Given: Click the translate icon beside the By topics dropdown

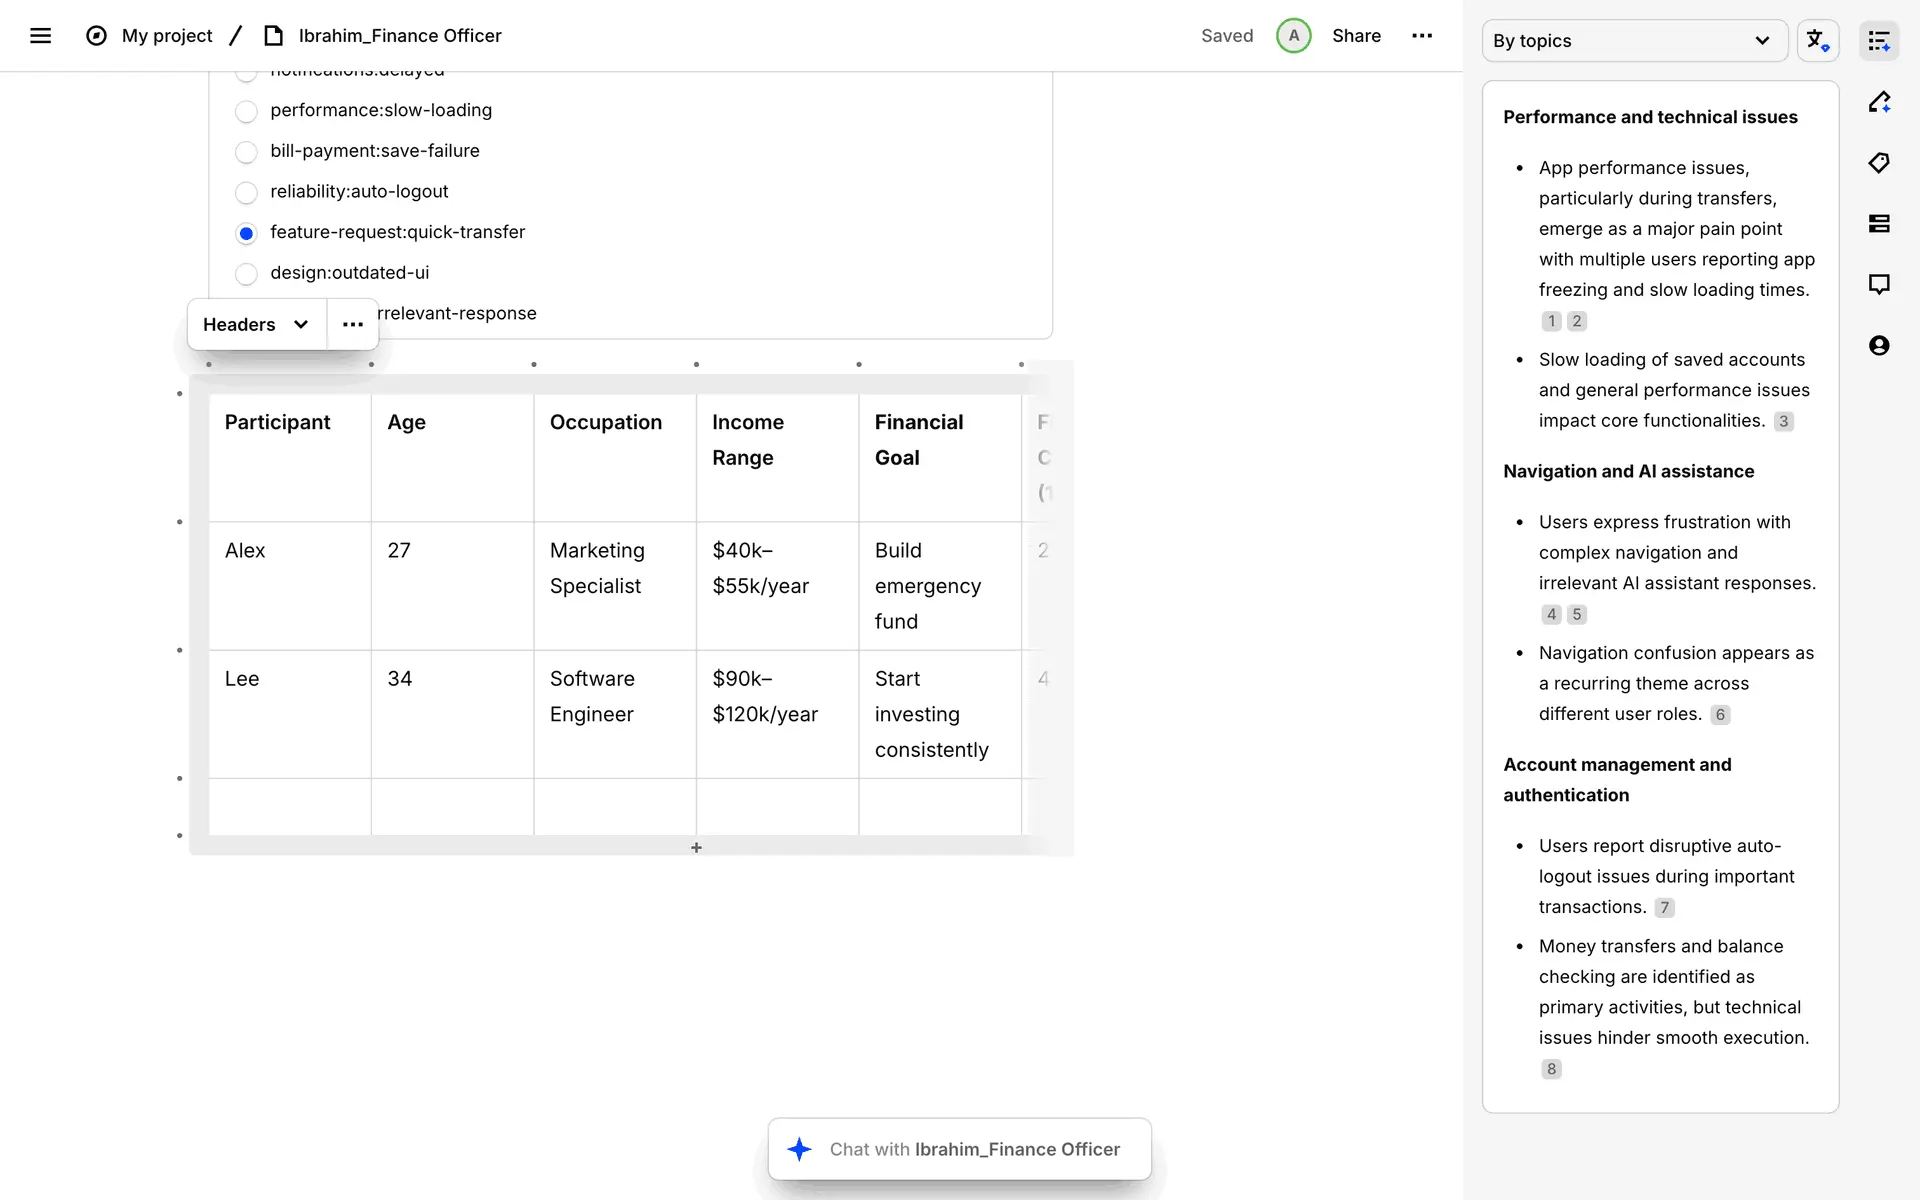Looking at the screenshot, I should 1817,41.
